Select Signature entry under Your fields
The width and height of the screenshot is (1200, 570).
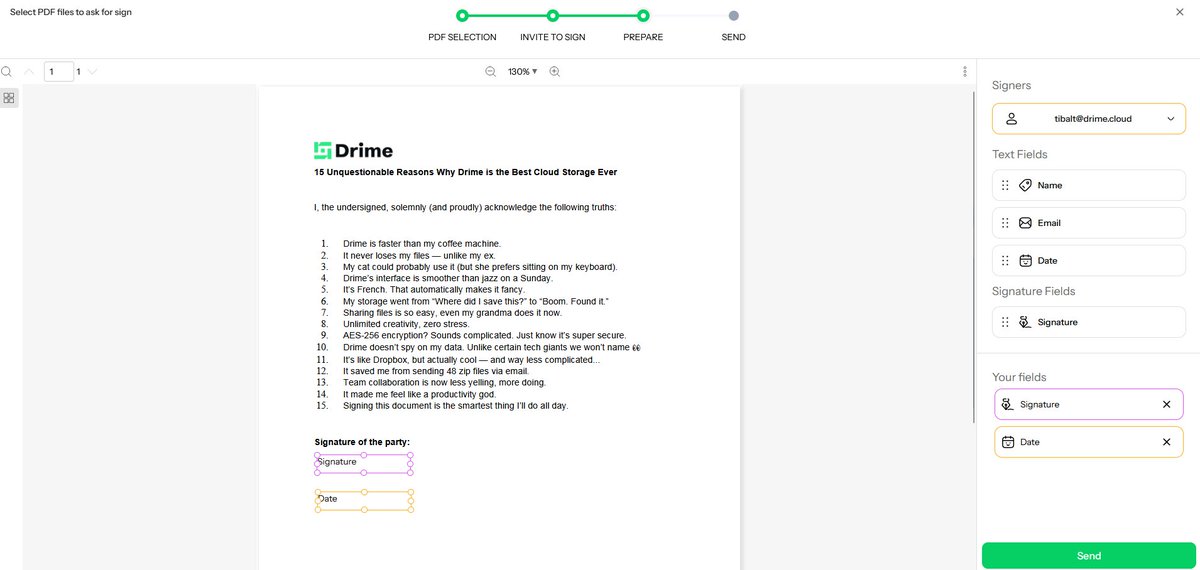[x=1089, y=404]
